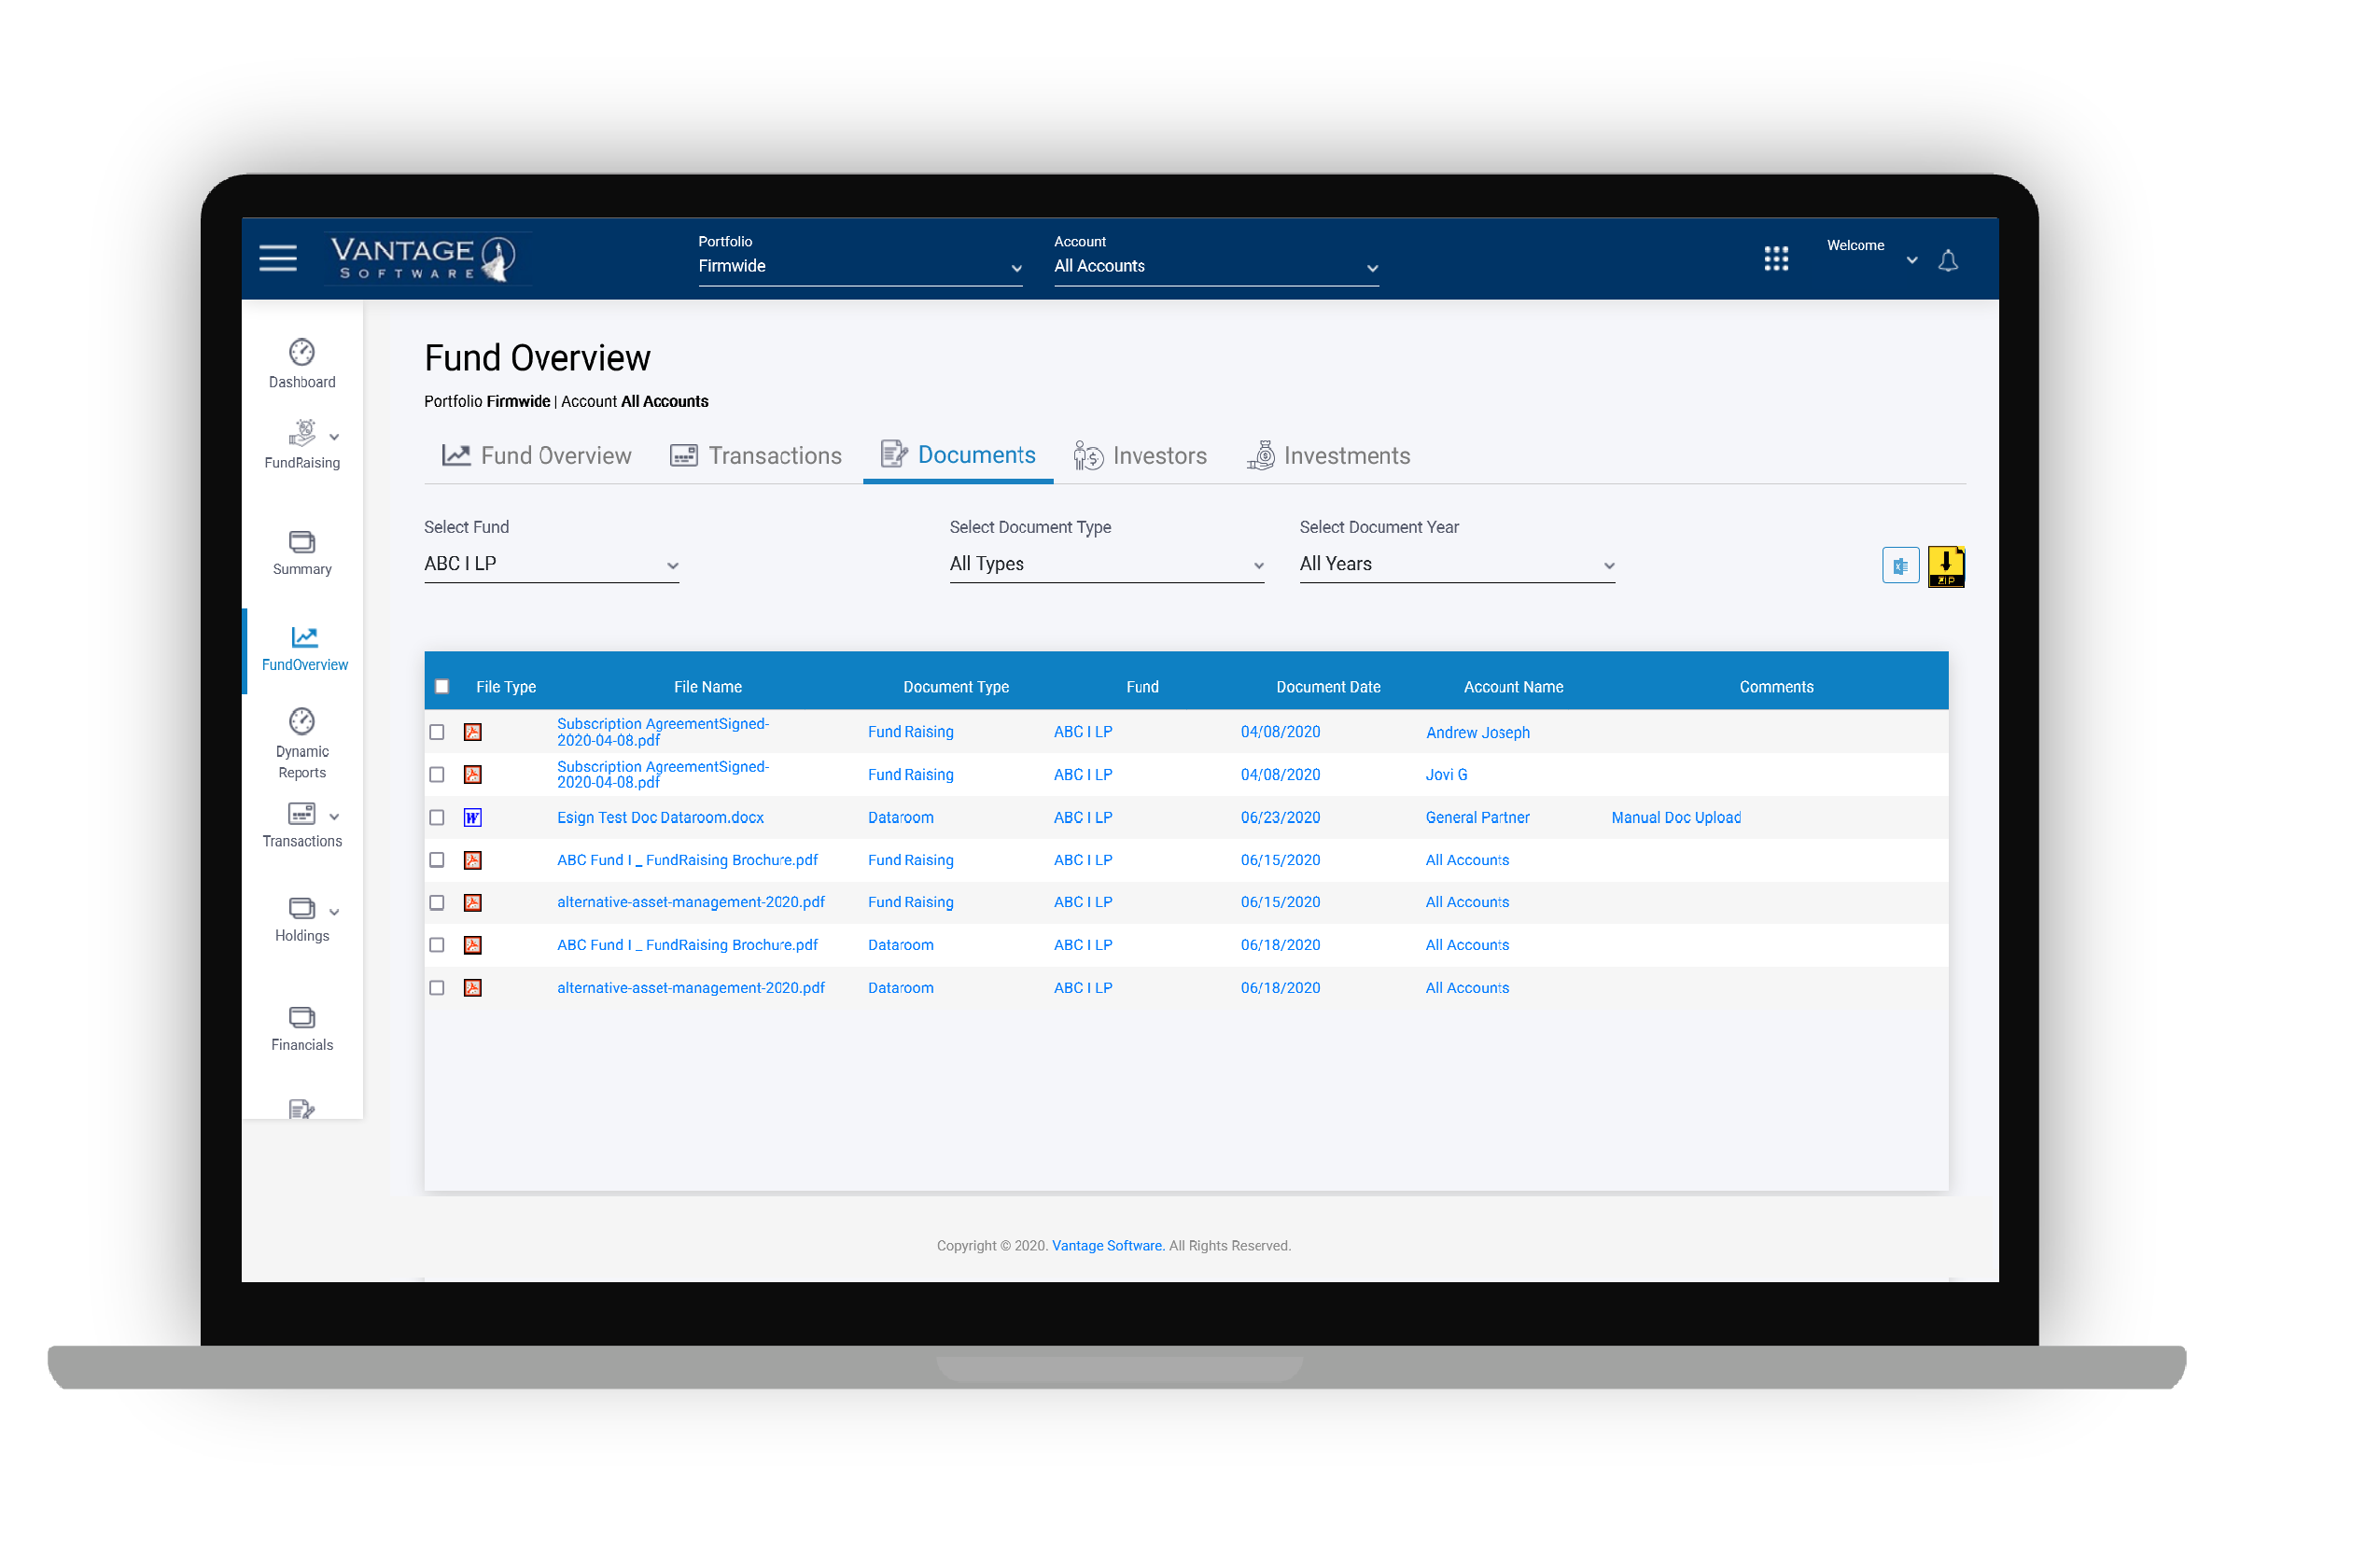Viewport: 2380px width, 1564px height.
Task: Switch to the Transactions tab
Action: (x=757, y=455)
